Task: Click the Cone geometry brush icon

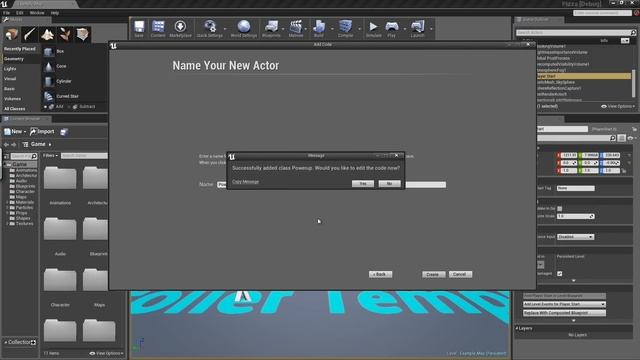Action: click(49, 66)
